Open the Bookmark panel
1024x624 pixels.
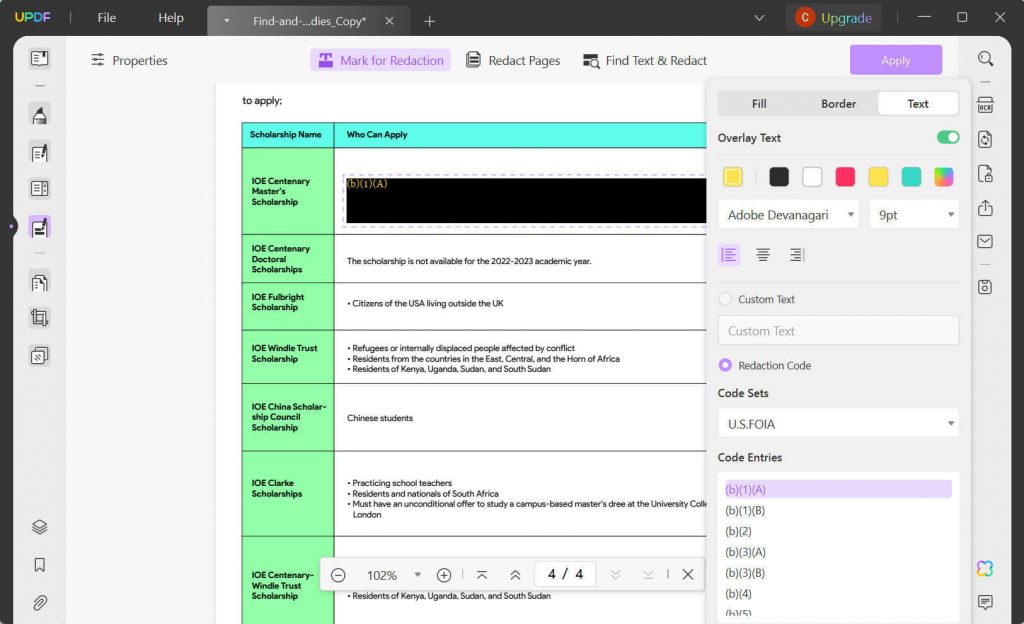pos(39,564)
